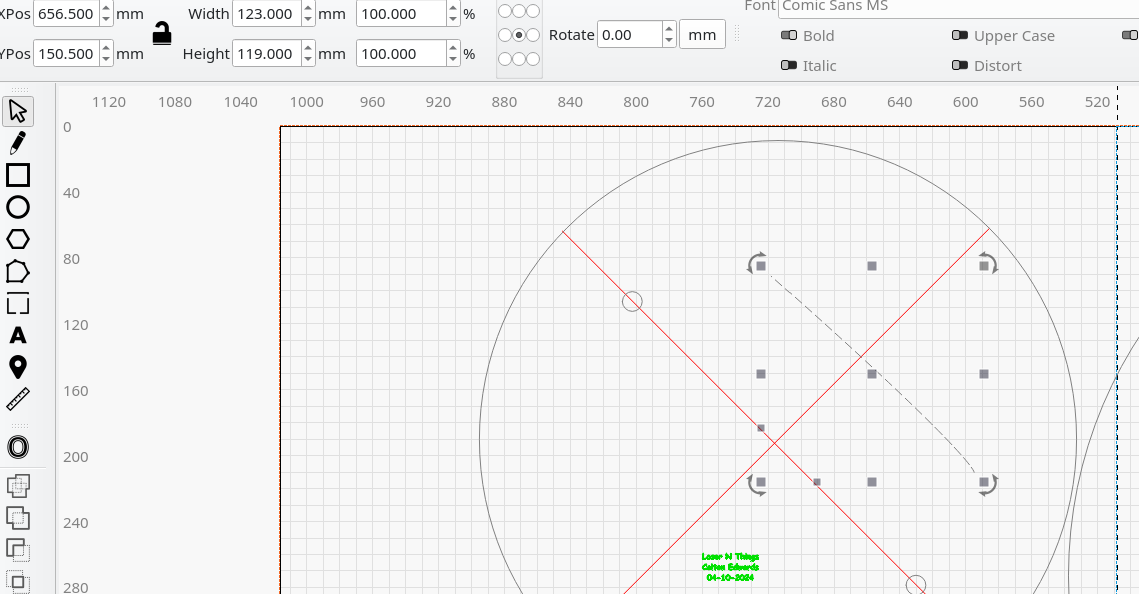Turn on the Italic toggle
The image size is (1139, 594).
click(789, 66)
